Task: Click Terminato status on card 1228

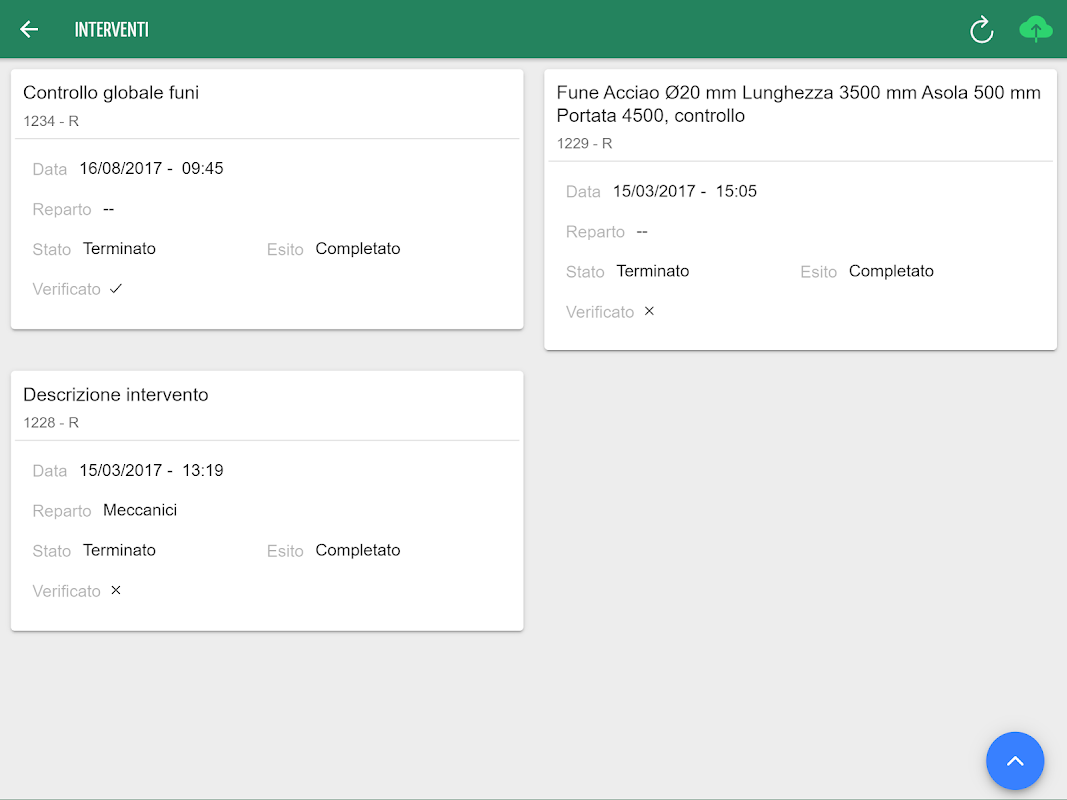Action: 119,550
